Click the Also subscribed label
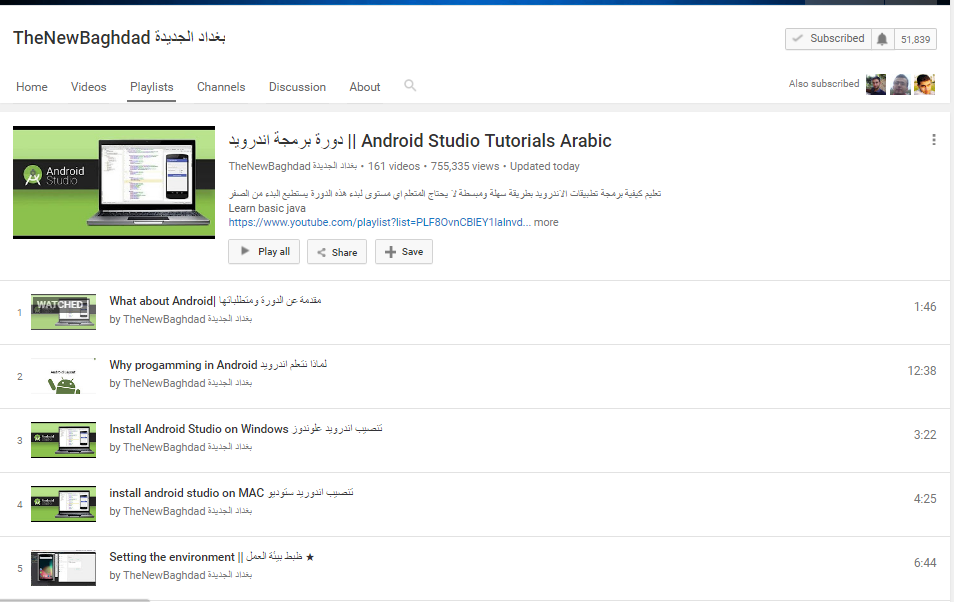 click(x=824, y=84)
